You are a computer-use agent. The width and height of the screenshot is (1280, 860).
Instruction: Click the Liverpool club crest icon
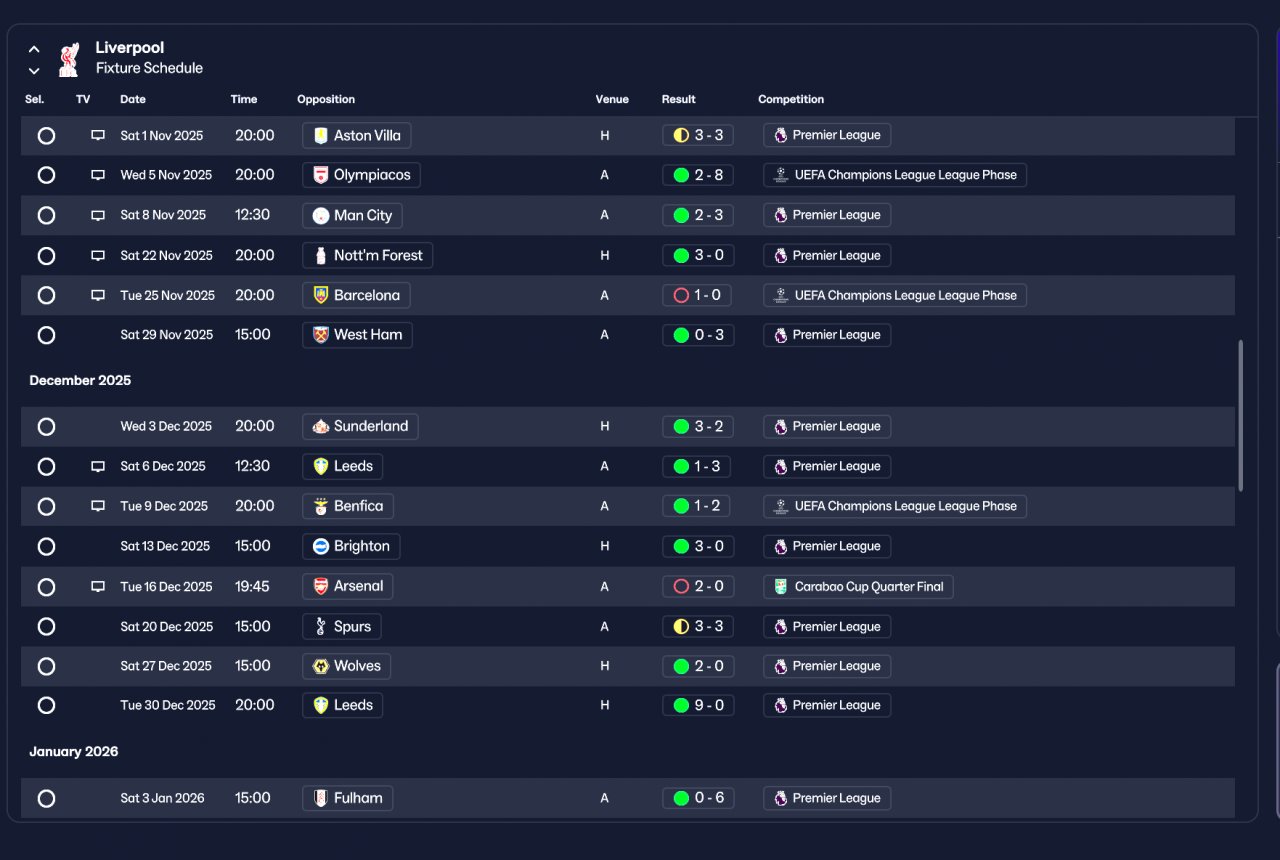tap(68, 59)
